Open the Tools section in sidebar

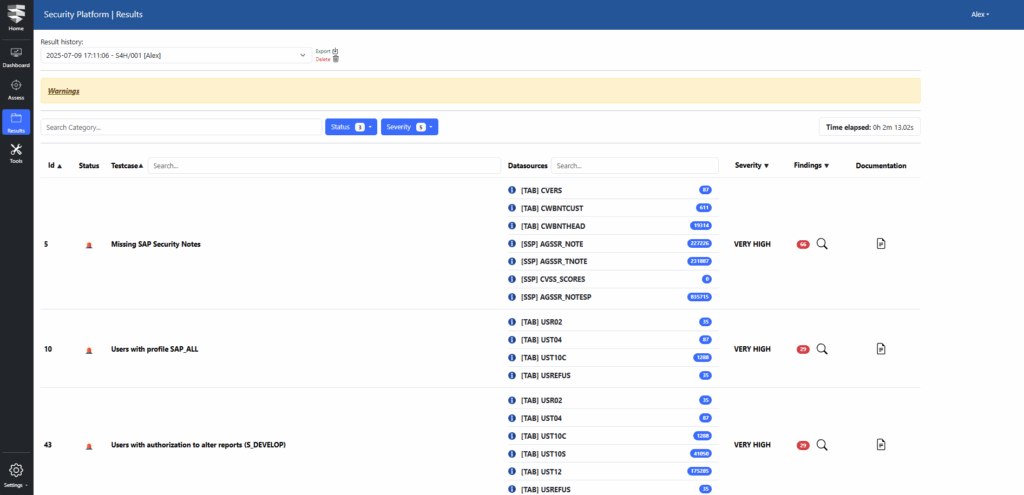(16, 153)
